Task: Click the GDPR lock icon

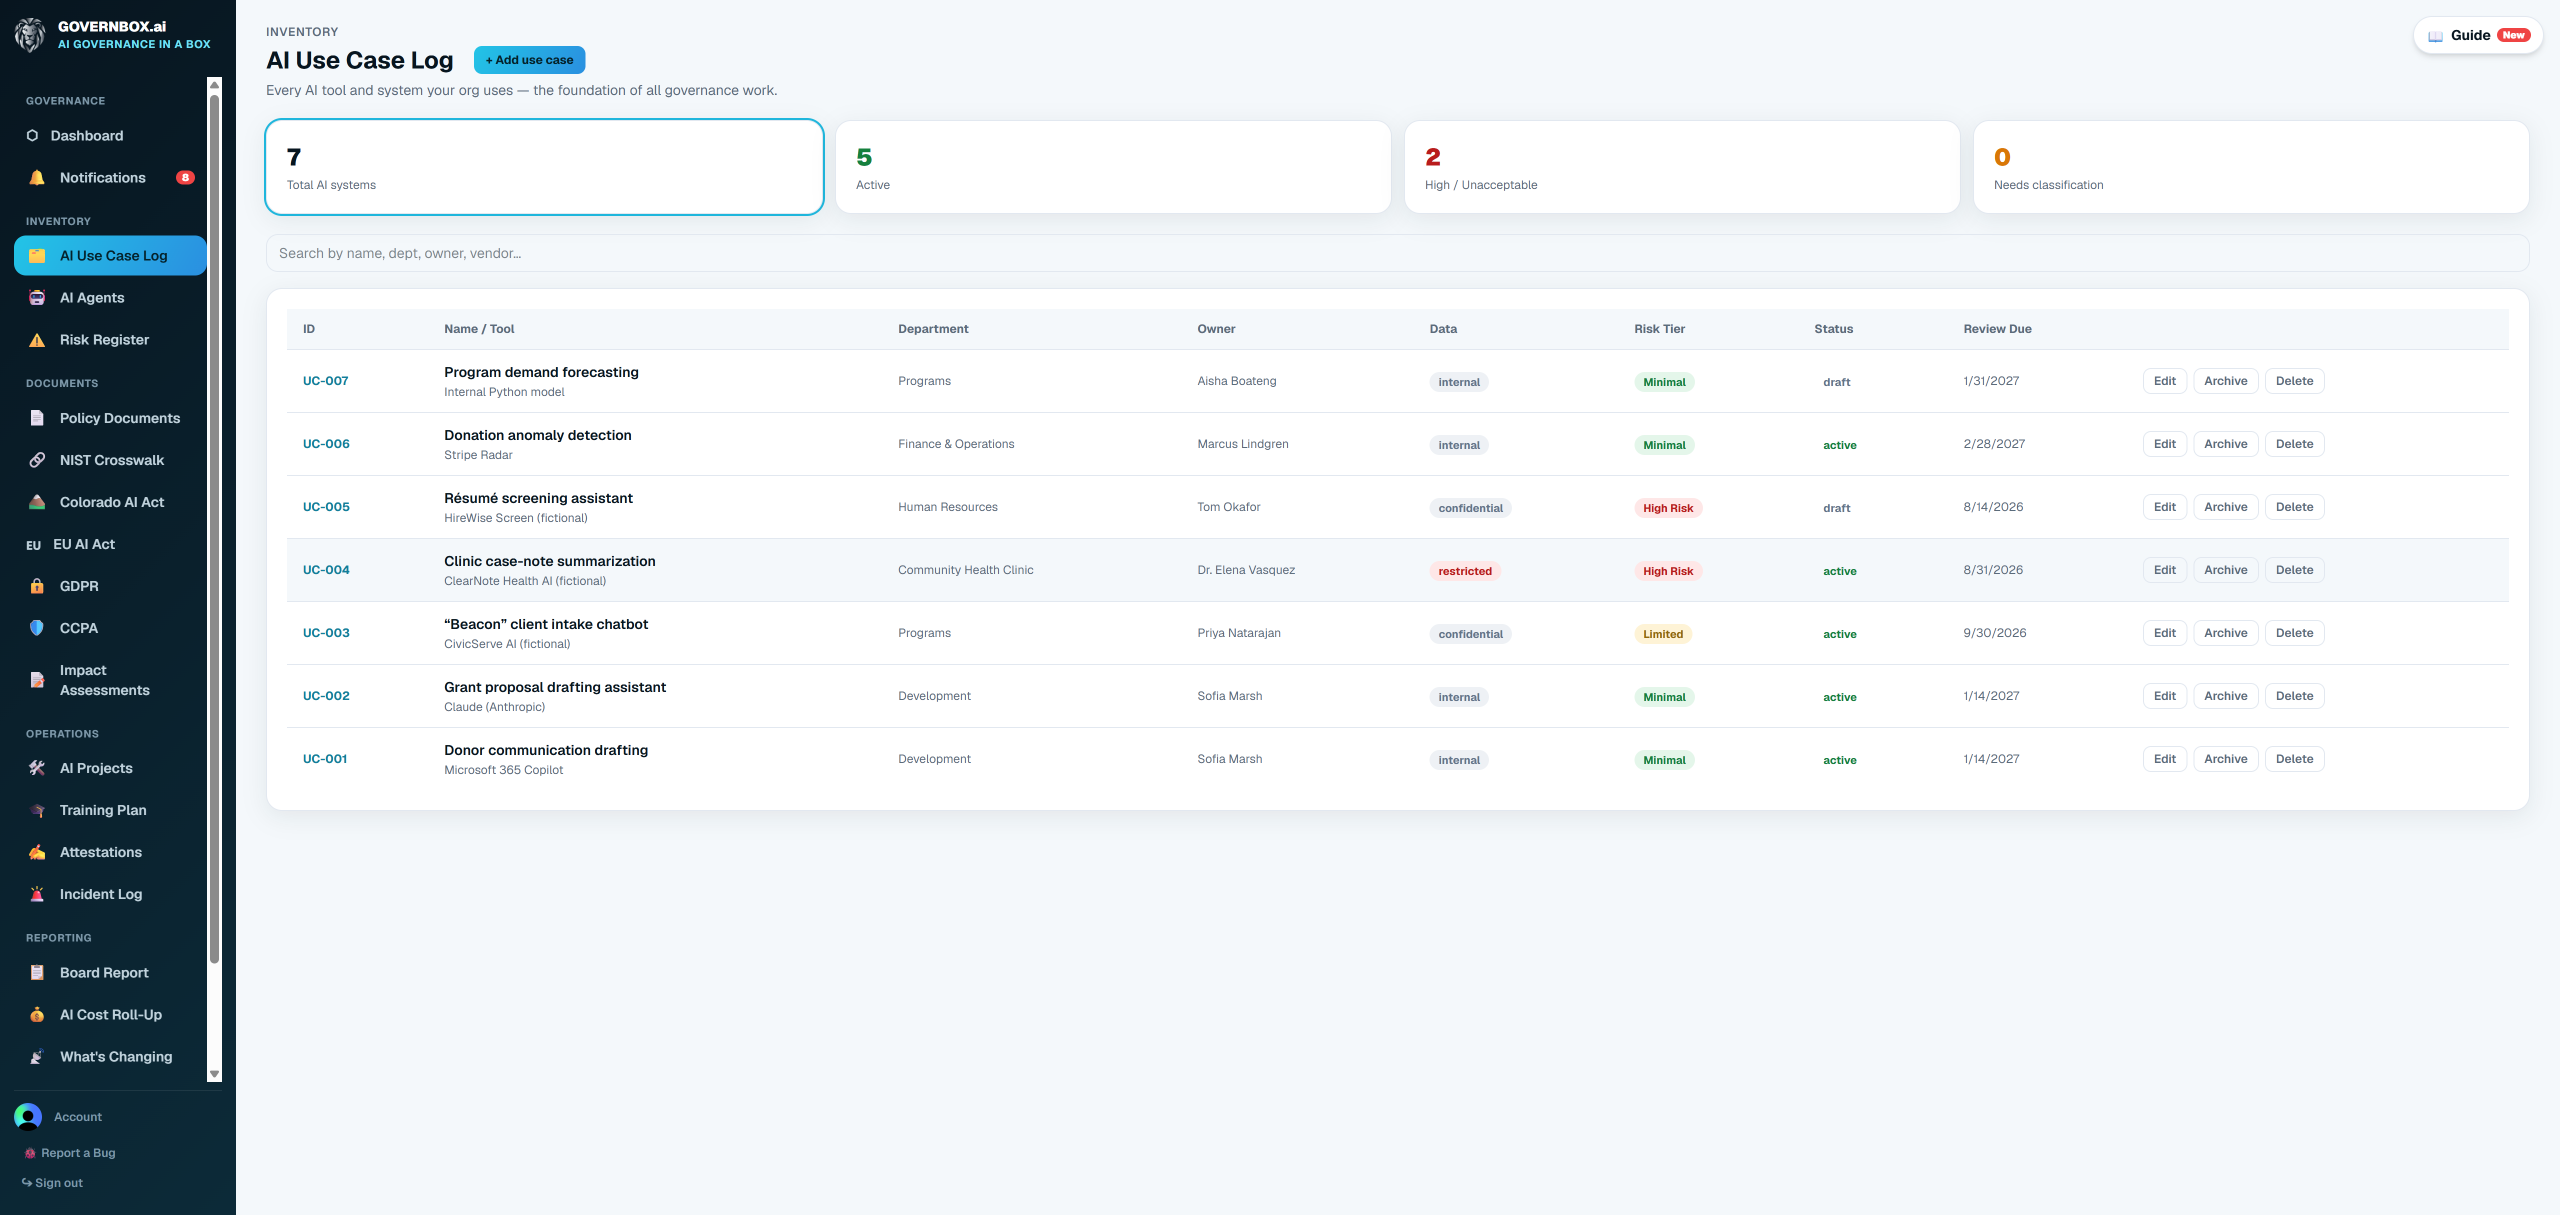Action: point(37,586)
